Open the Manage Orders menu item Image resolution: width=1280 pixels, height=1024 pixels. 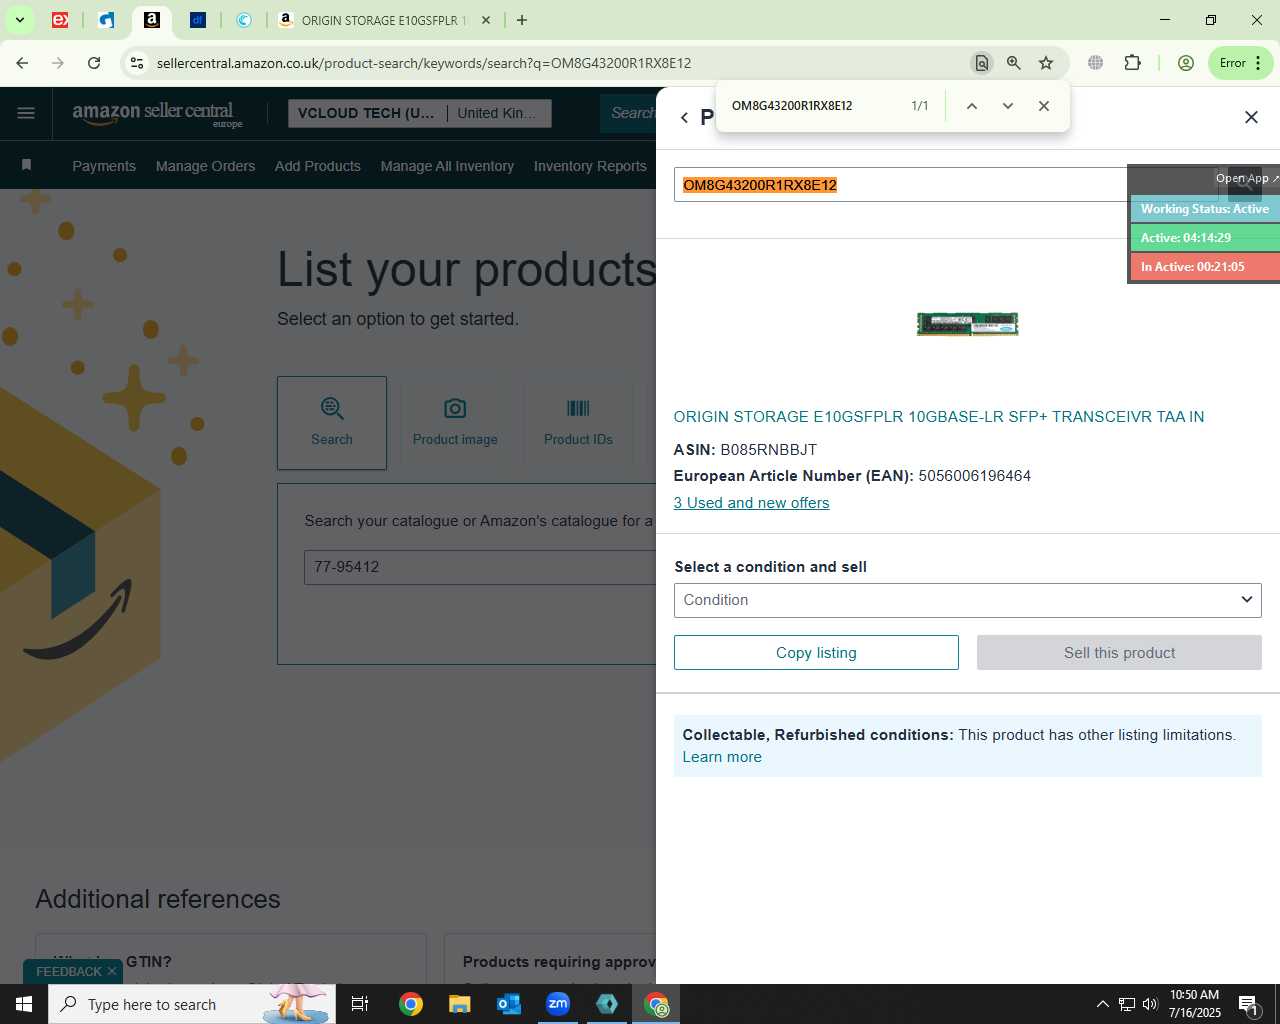point(205,166)
